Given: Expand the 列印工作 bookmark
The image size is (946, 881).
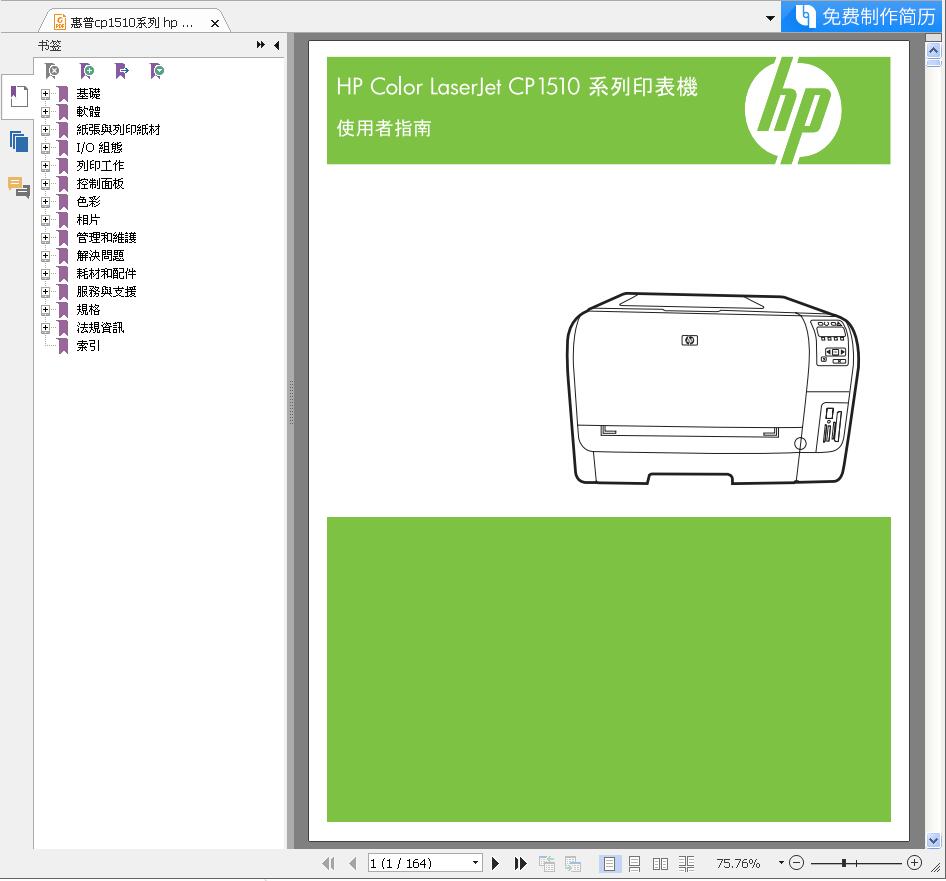Looking at the screenshot, I should [x=45, y=166].
